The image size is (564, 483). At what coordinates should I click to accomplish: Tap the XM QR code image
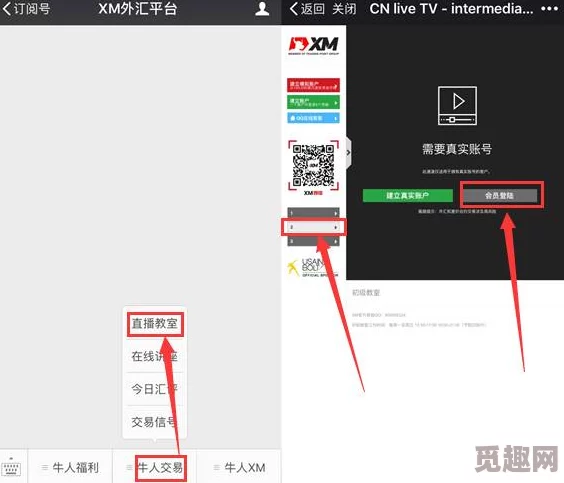[x=313, y=165]
